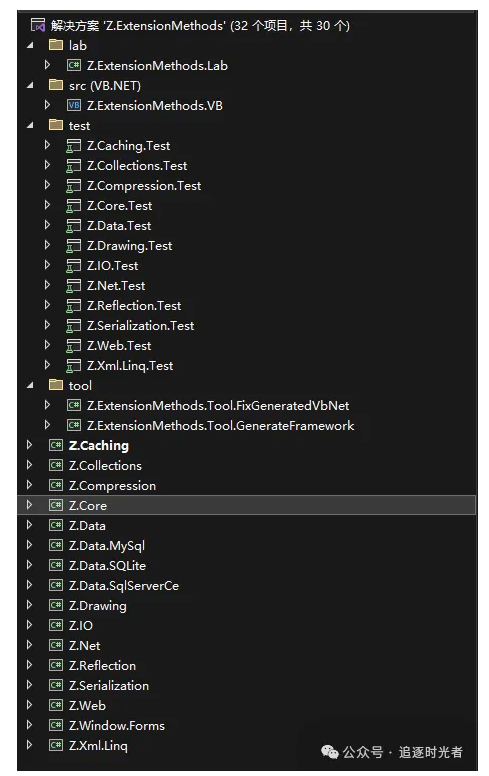
Task: Click the VB project icon for Z.ExtensionMethods.VB
Action: coord(74,105)
